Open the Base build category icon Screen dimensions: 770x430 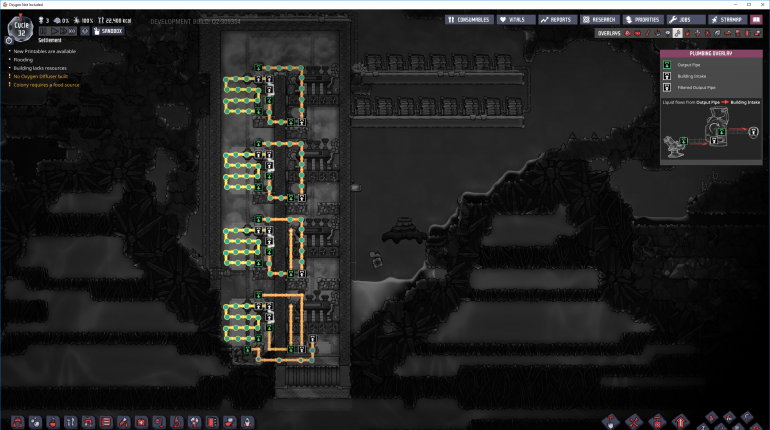(x=17, y=421)
